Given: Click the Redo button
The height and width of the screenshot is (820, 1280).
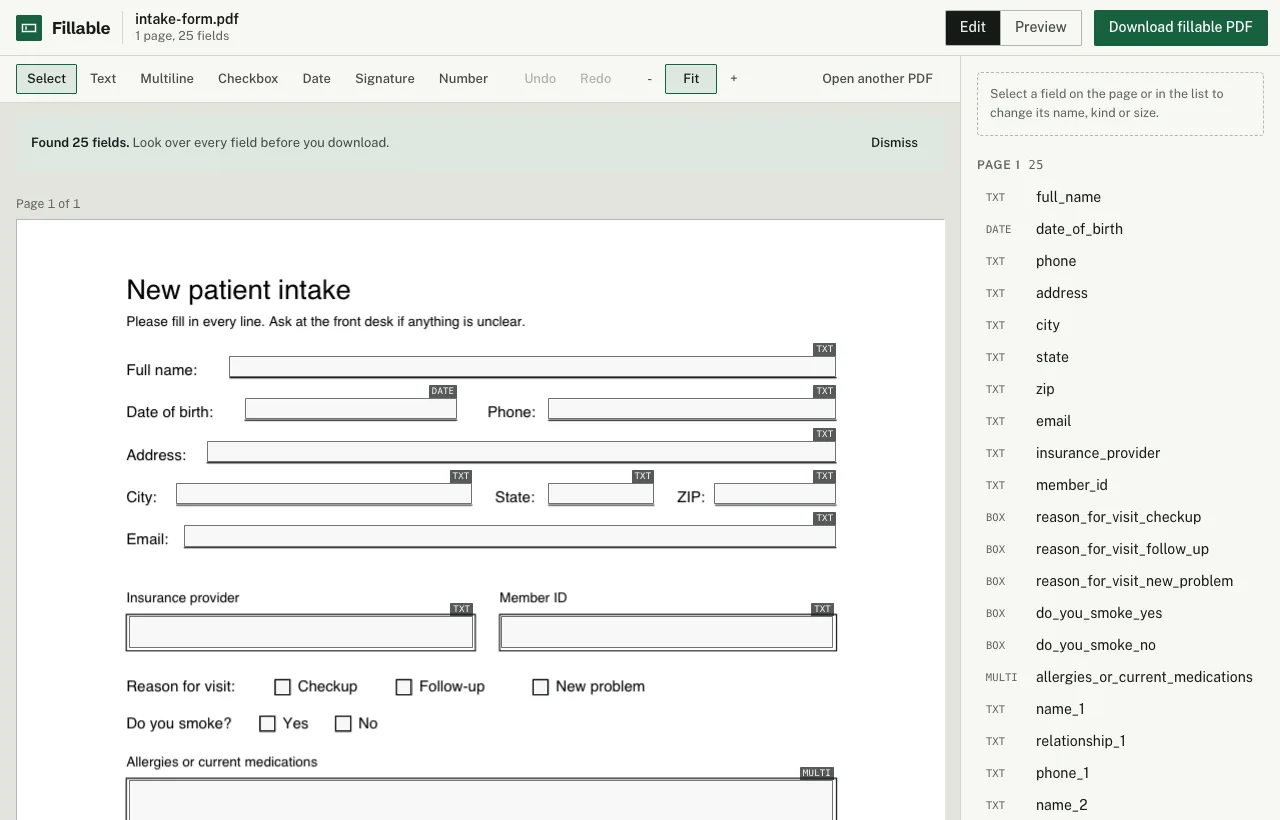Looking at the screenshot, I should coord(596,79).
